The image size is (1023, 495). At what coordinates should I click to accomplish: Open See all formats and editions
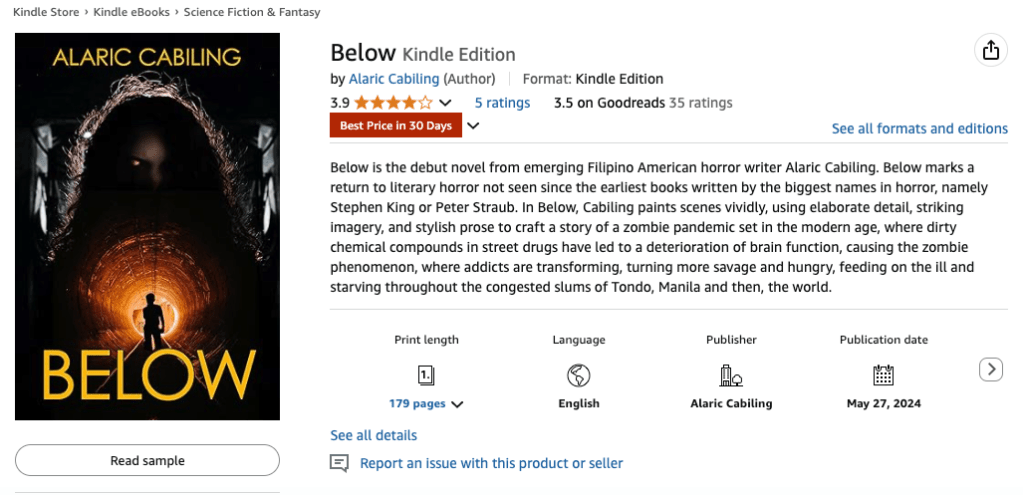click(x=919, y=128)
